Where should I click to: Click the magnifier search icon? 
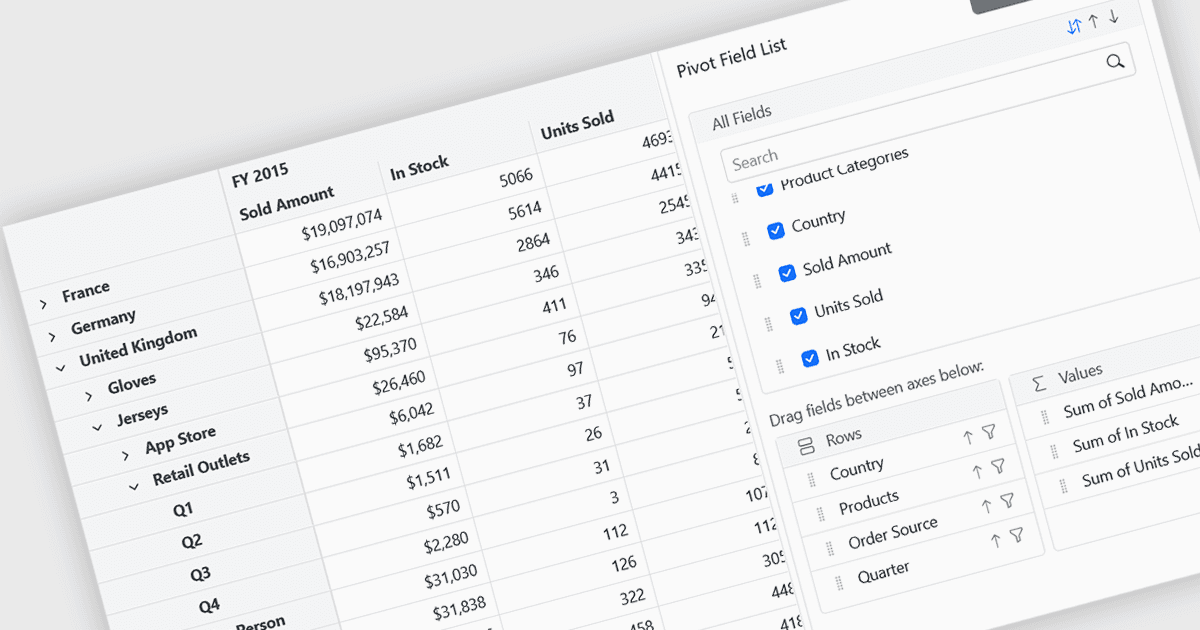click(x=1116, y=62)
